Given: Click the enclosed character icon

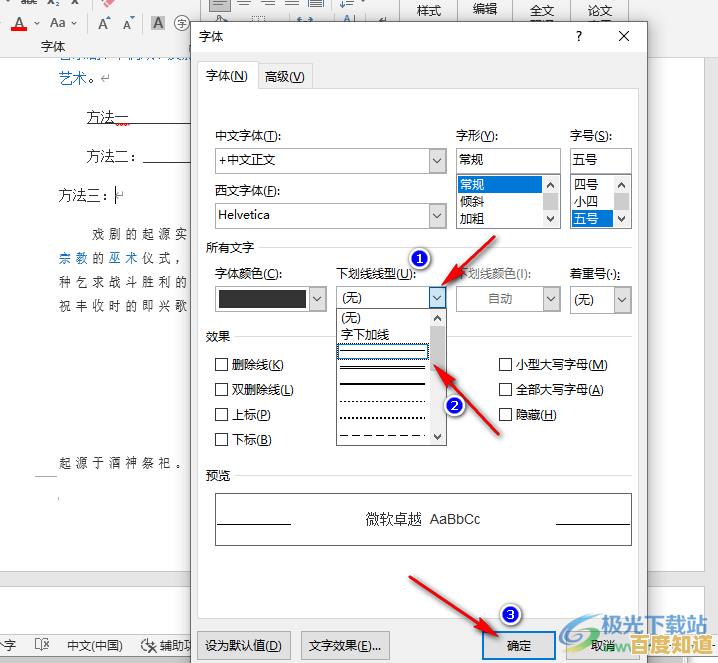Looking at the screenshot, I should [x=181, y=22].
